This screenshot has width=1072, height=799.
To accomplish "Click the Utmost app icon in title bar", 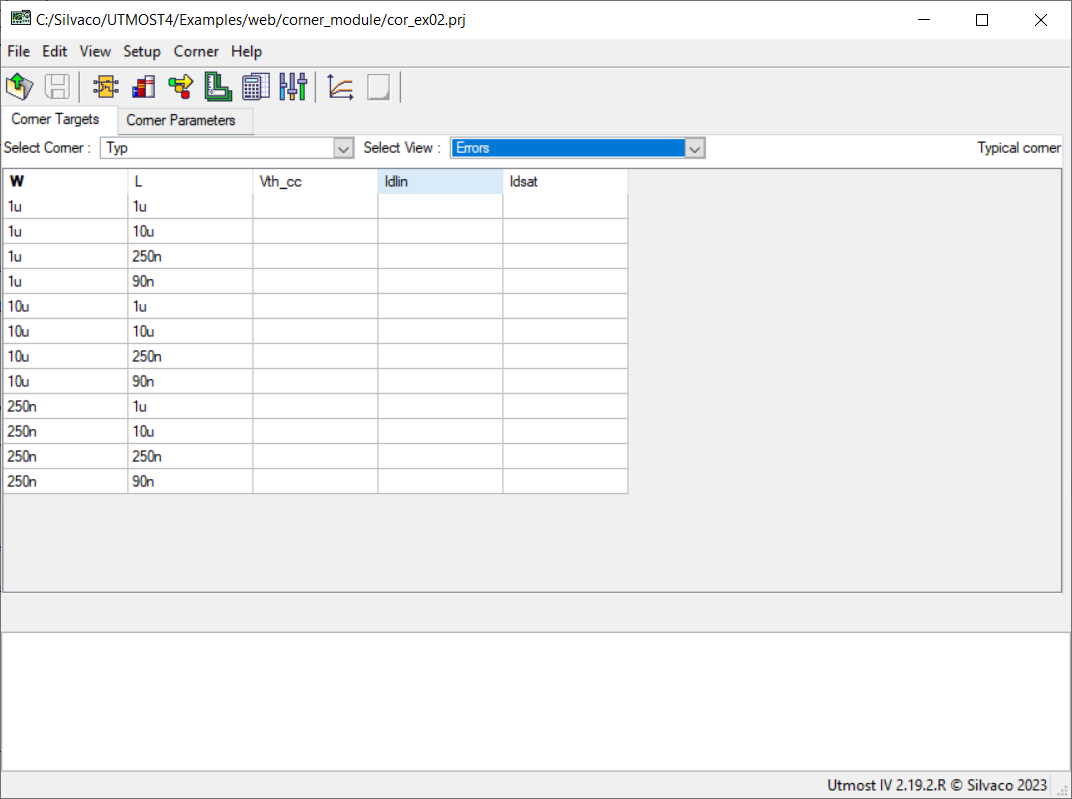I will pyautogui.click(x=21, y=18).
